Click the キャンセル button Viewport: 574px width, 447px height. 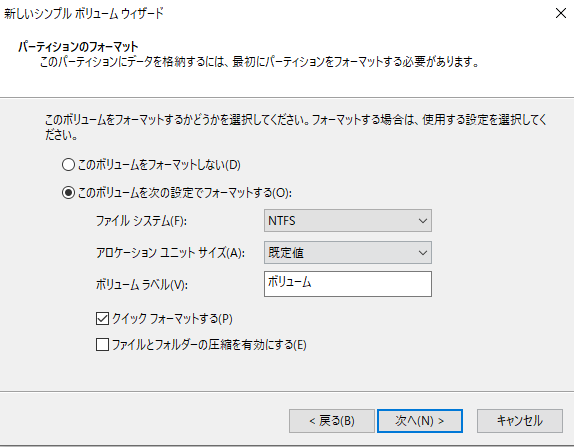pos(520,421)
